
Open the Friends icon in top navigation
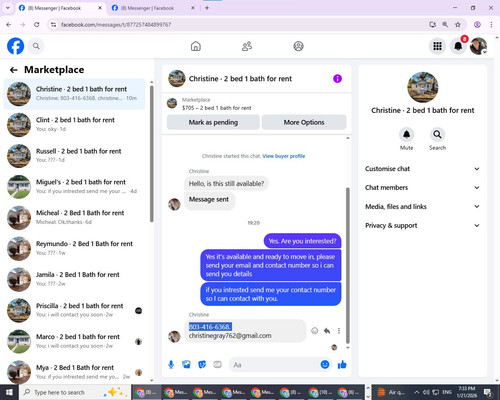247,46
